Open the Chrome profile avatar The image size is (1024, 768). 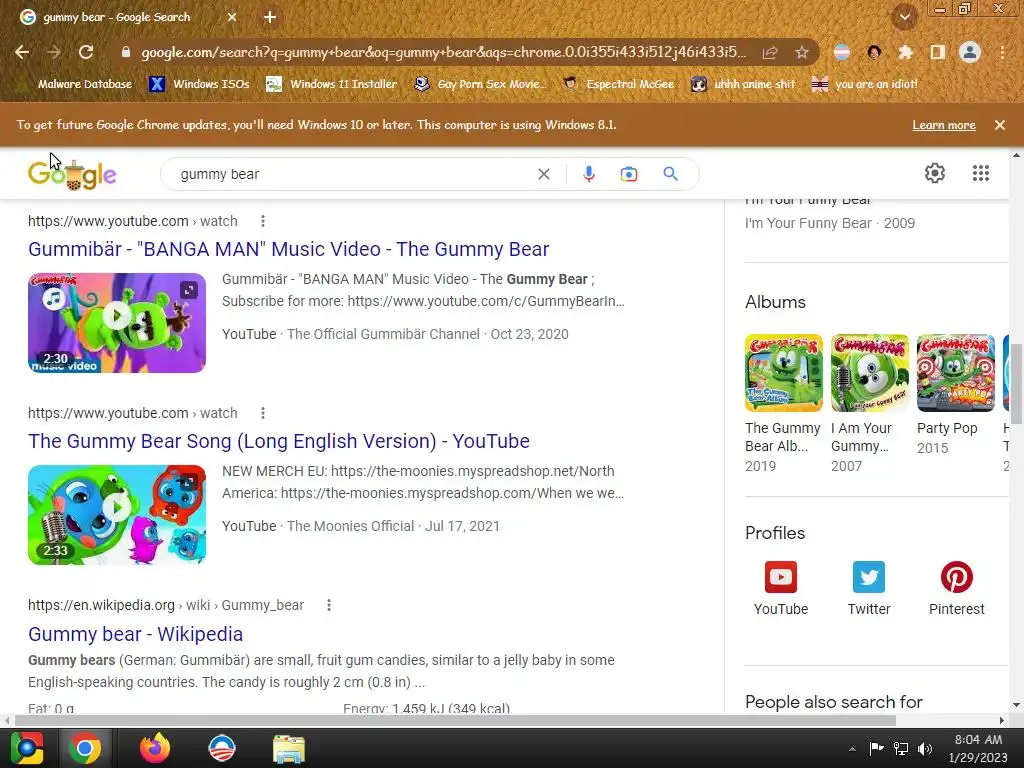[970, 52]
